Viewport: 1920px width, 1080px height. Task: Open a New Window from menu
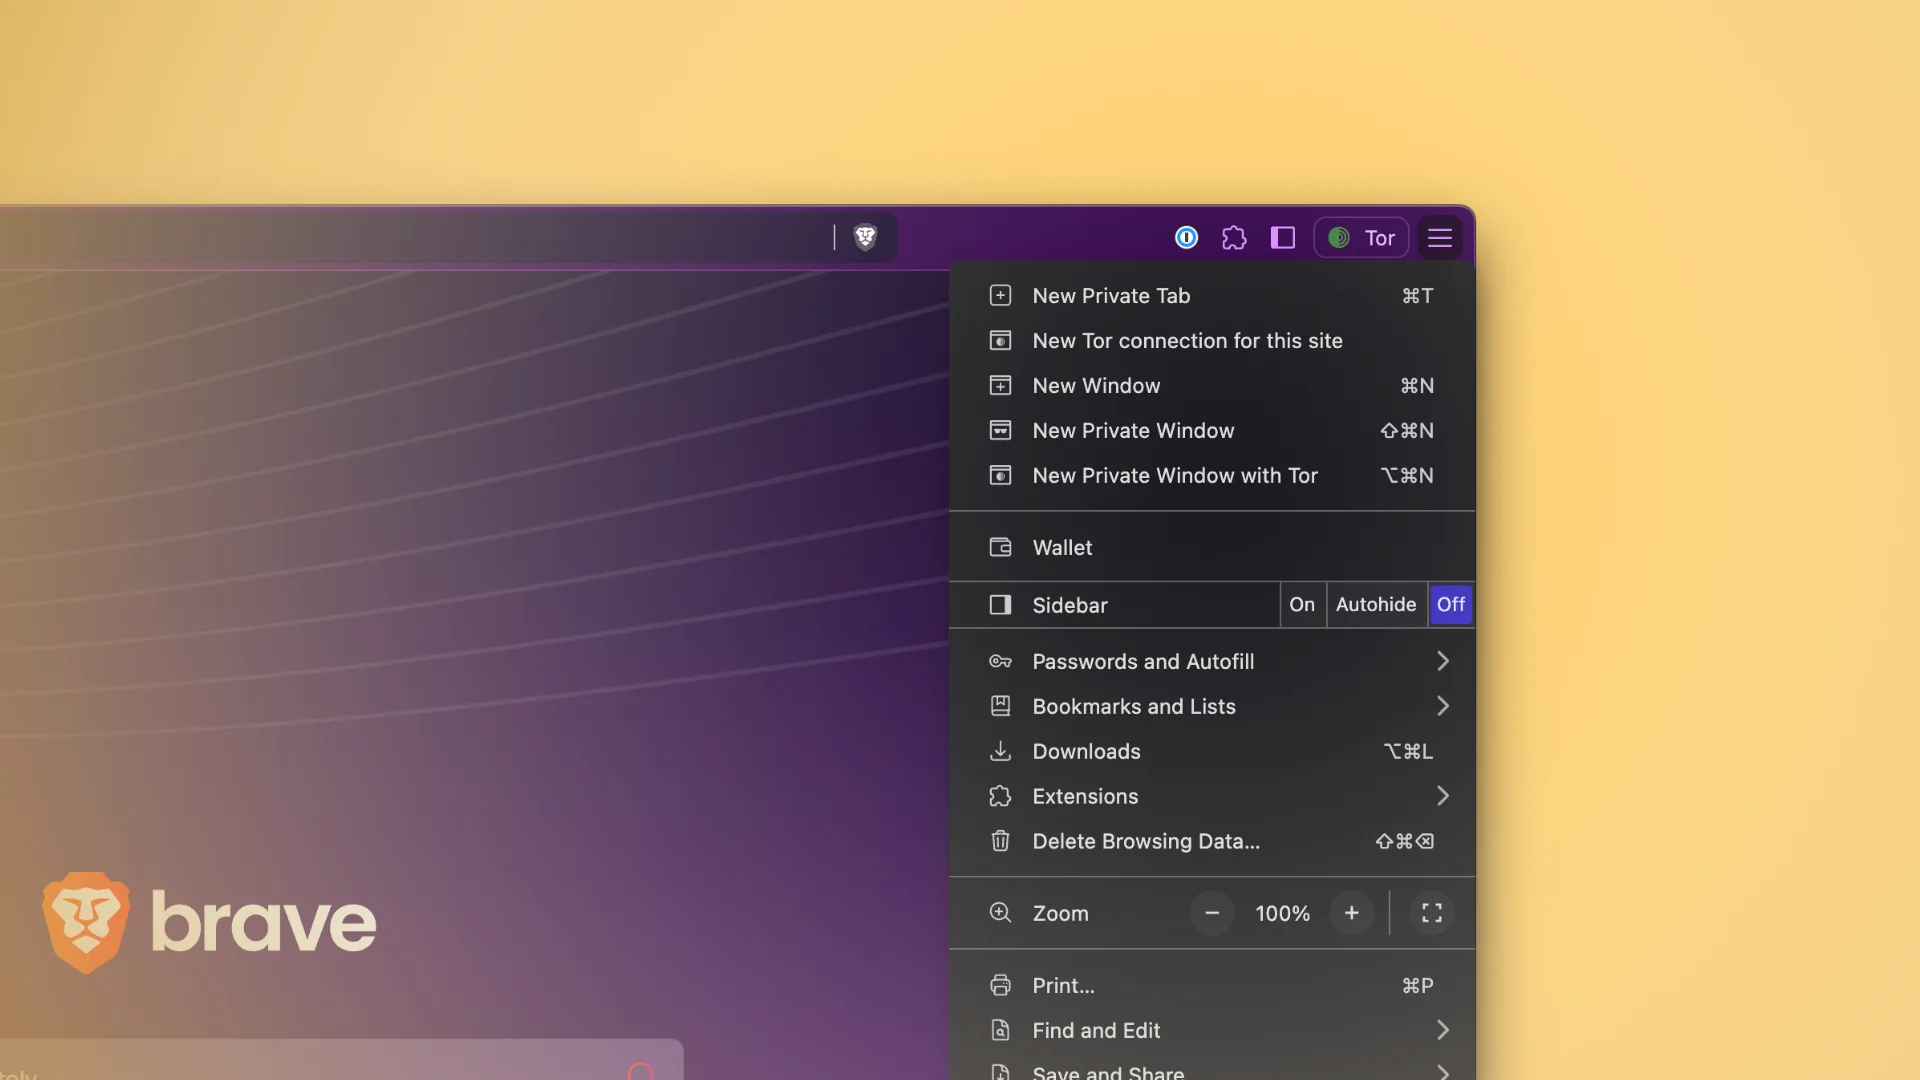click(x=1212, y=385)
